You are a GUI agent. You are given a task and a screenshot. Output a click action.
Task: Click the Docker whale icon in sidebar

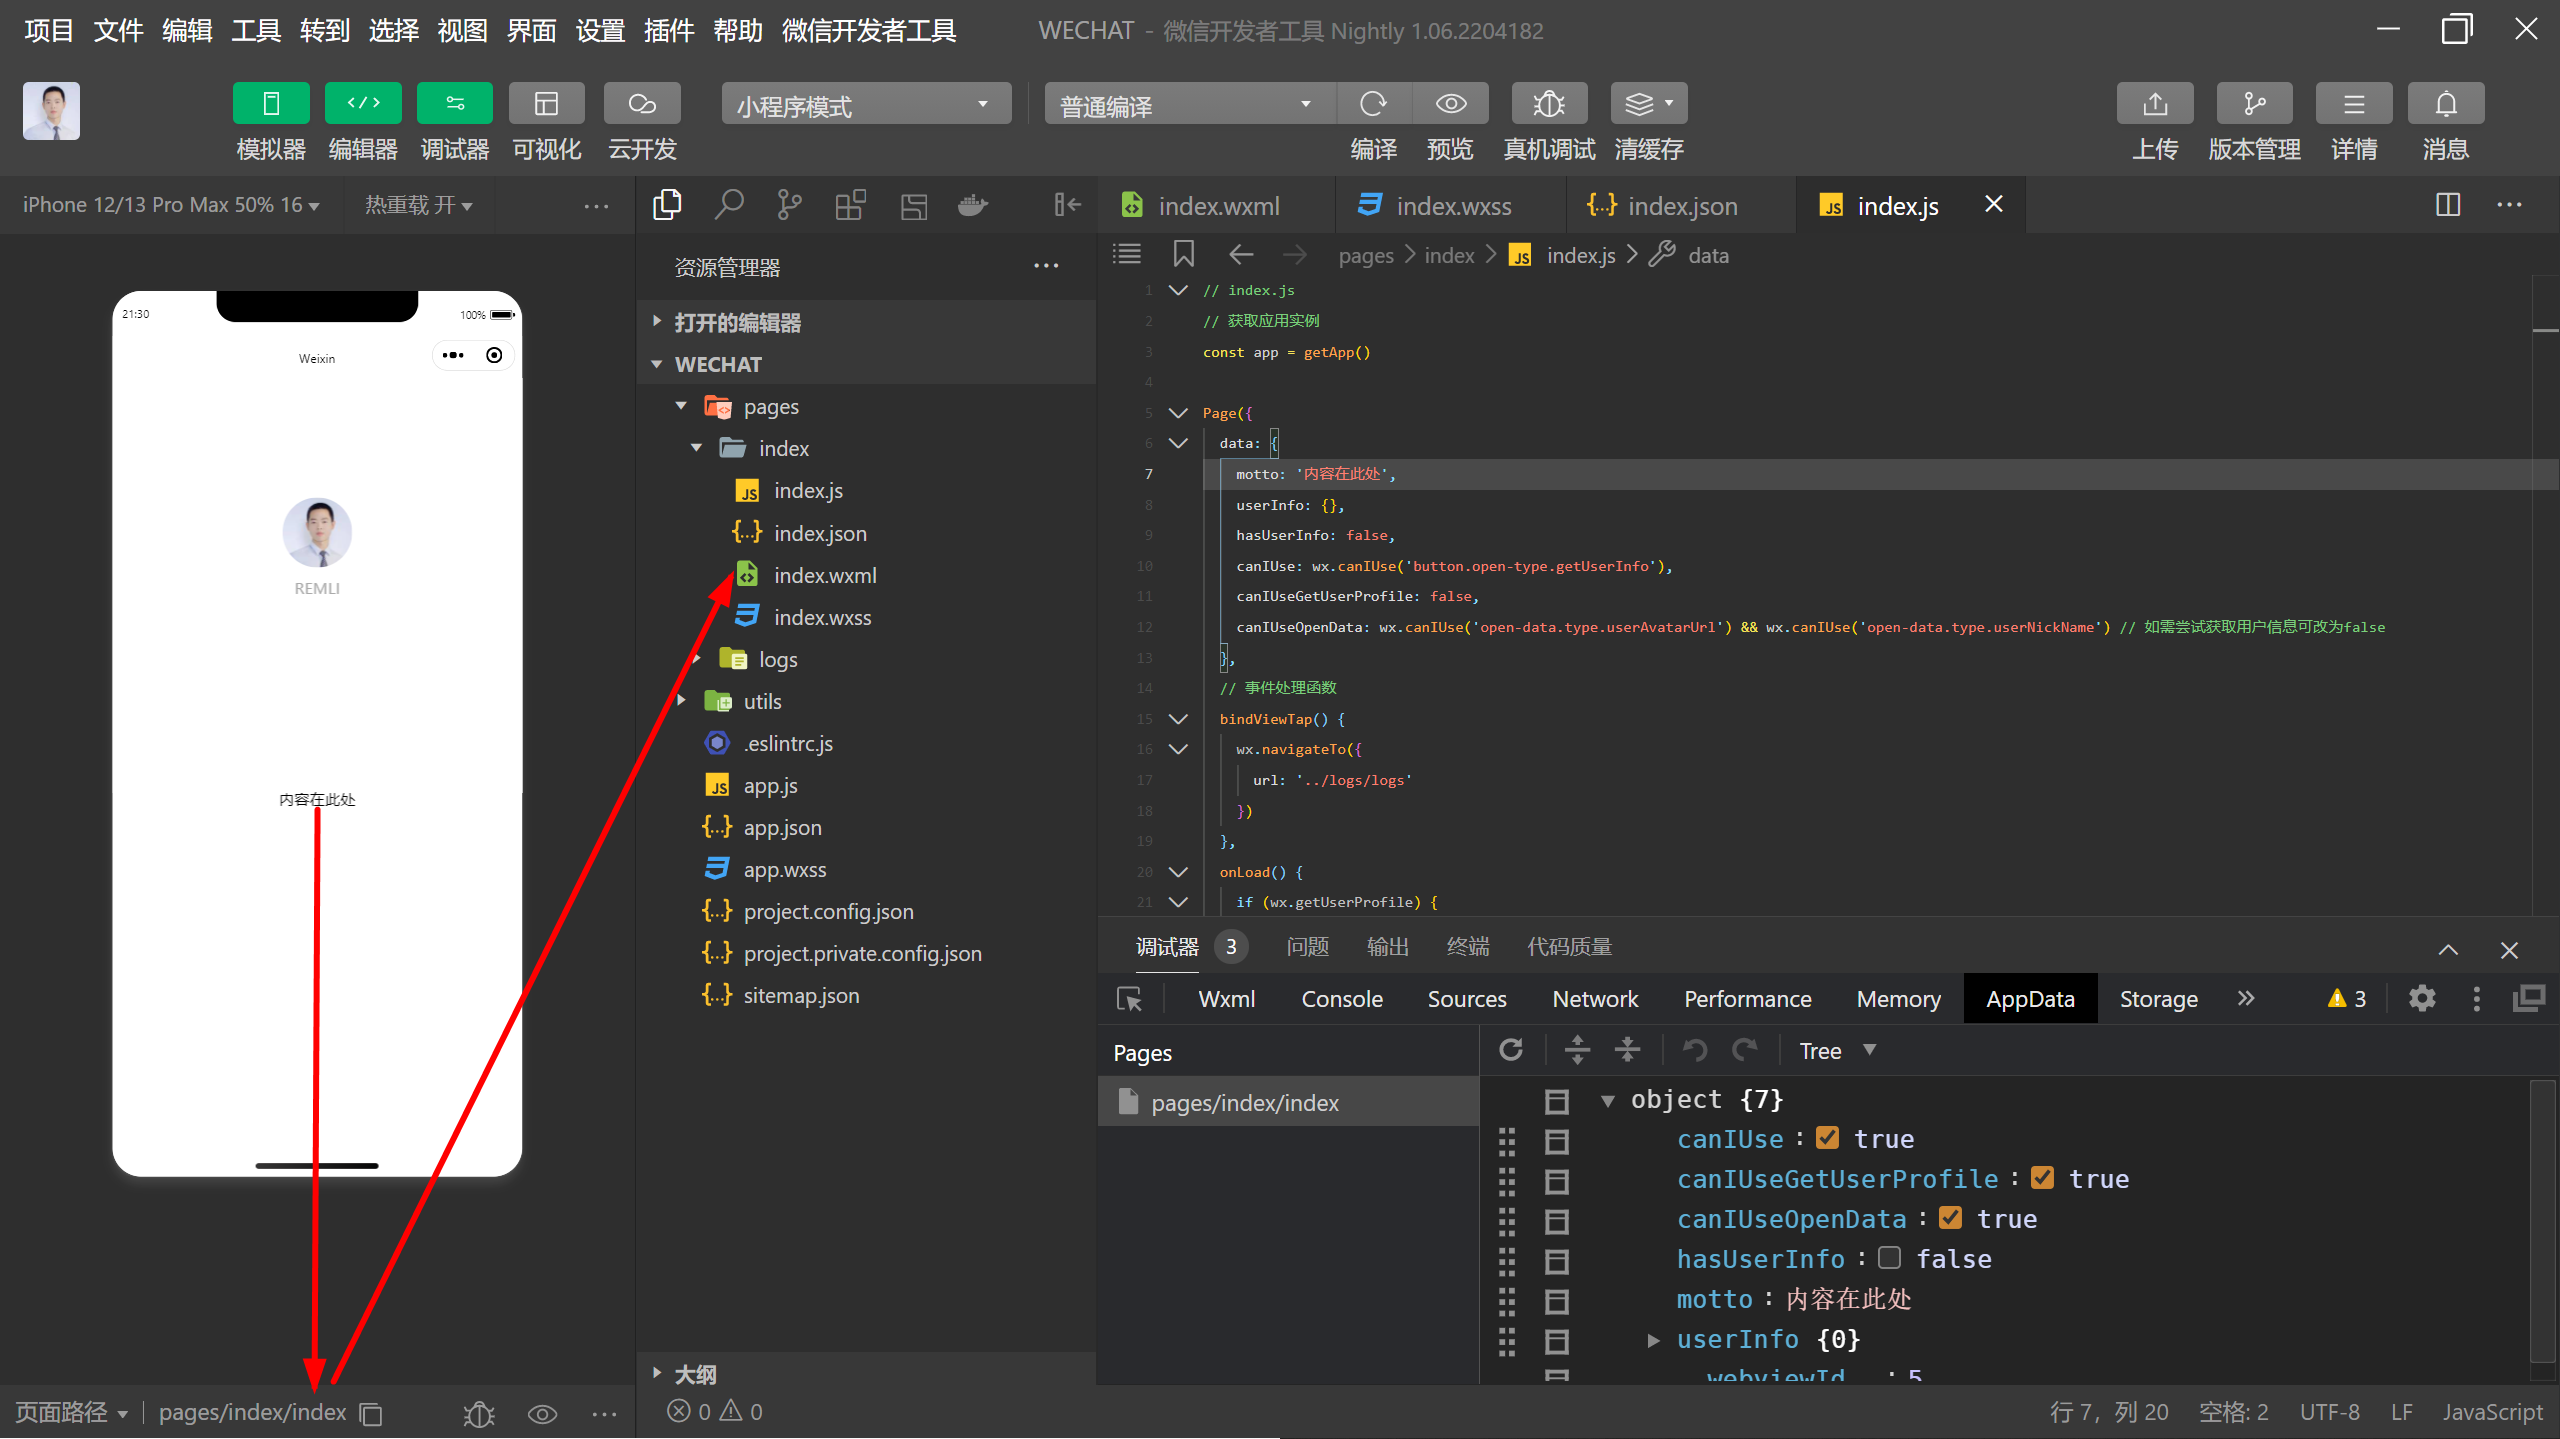click(x=972, y=206)
